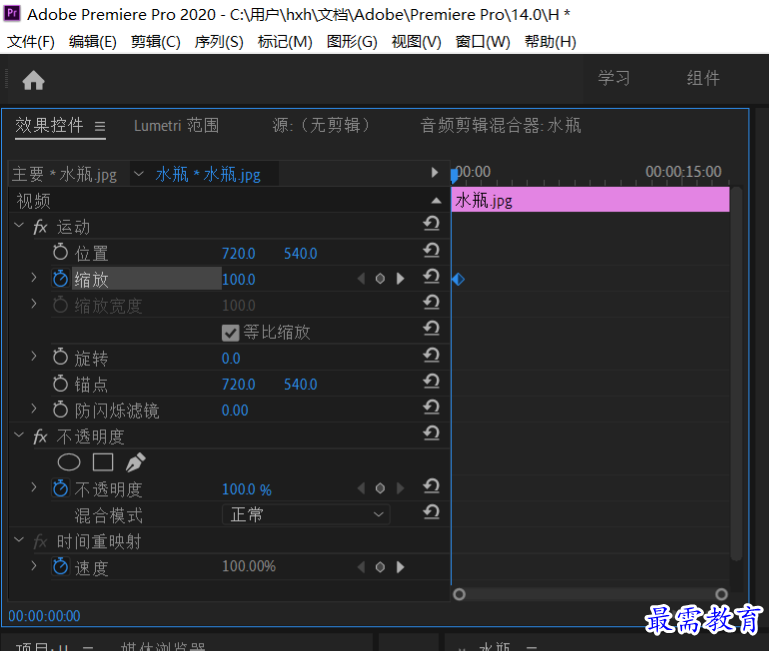This screenshot has height=651, width=769.
Task: Expand the 不透明度 percentage parameter
Action: coord(34,488)
